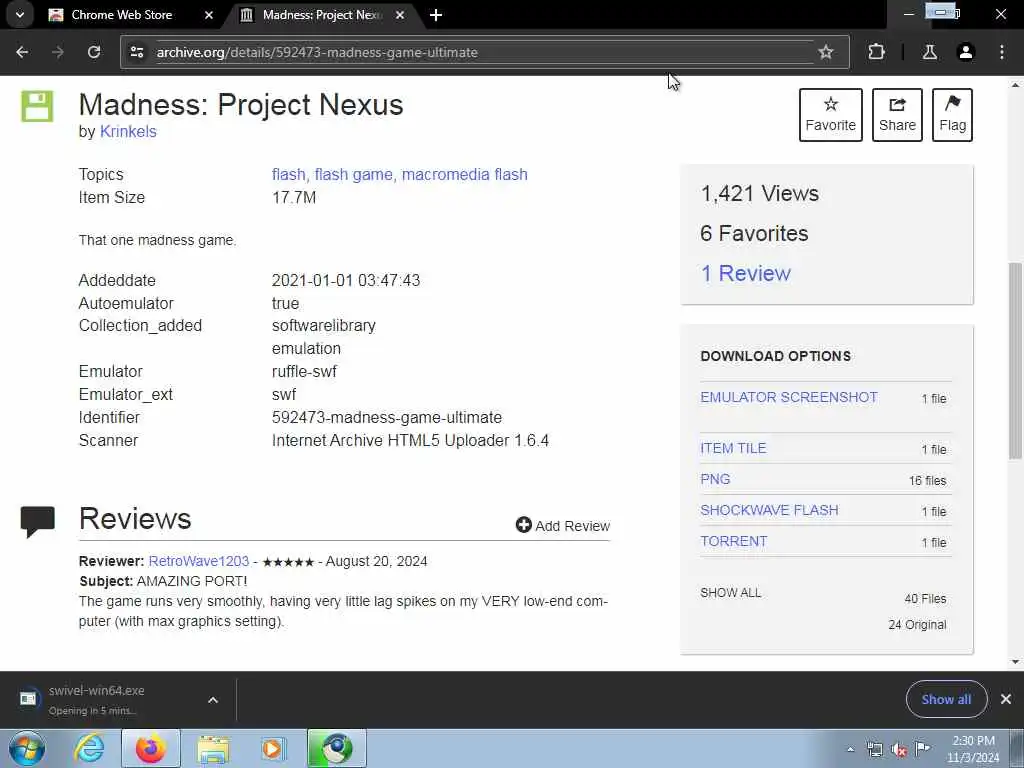This screenshot has width=1024, height=768.
Task: Download the TORRENT file
Action: [x=733, y=541]
